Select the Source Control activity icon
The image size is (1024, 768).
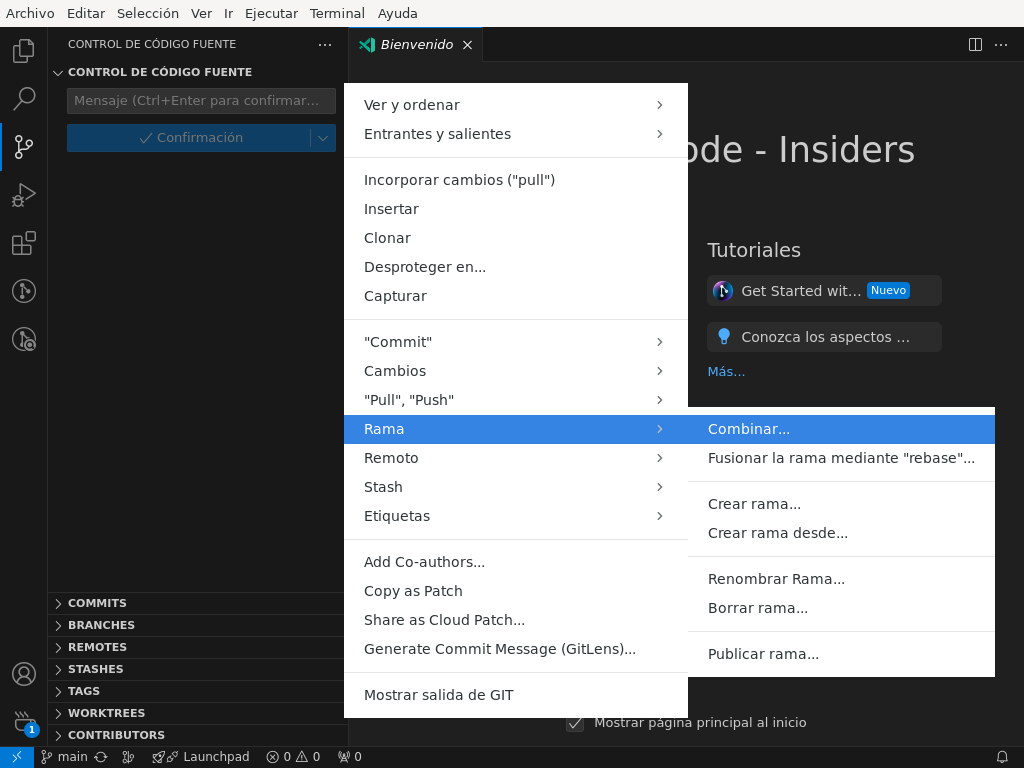click(24, 147)
